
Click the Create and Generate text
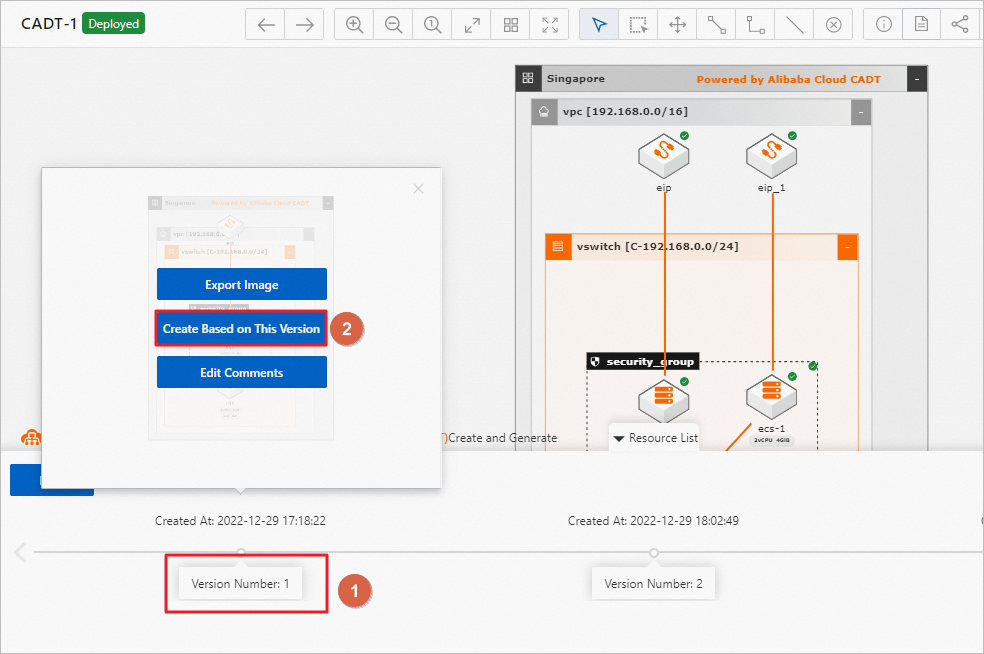point(503,438)
